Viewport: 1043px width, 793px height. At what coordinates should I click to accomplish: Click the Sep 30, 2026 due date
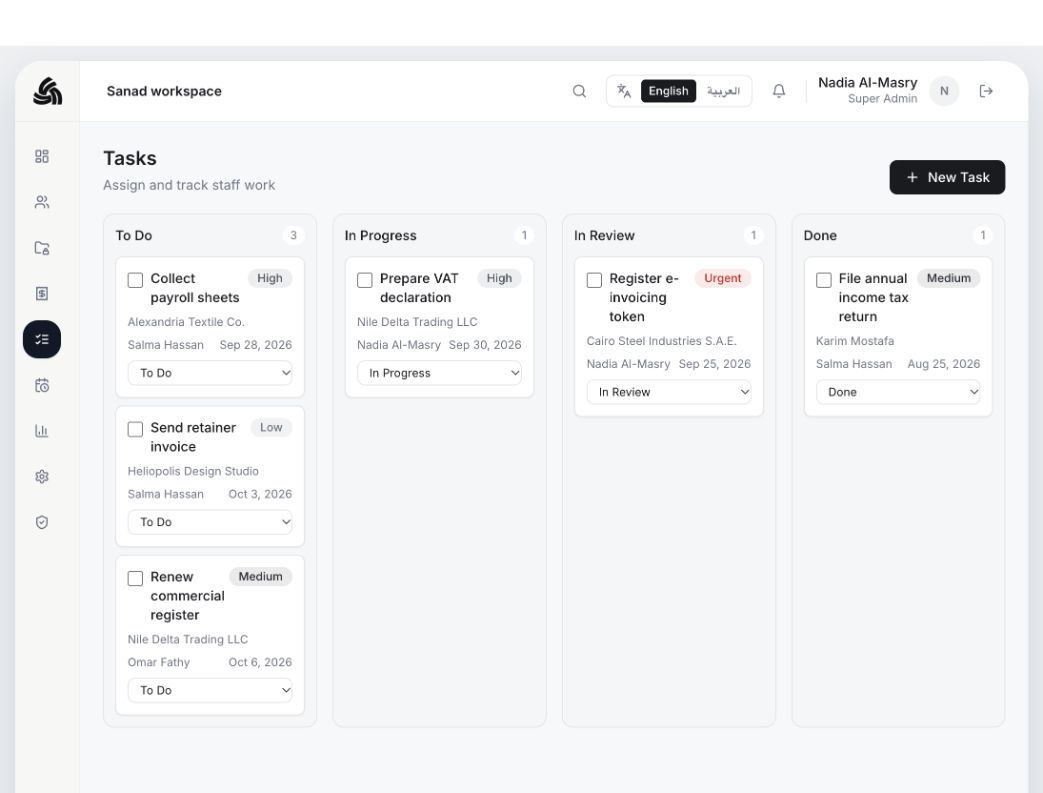(485, 345)
